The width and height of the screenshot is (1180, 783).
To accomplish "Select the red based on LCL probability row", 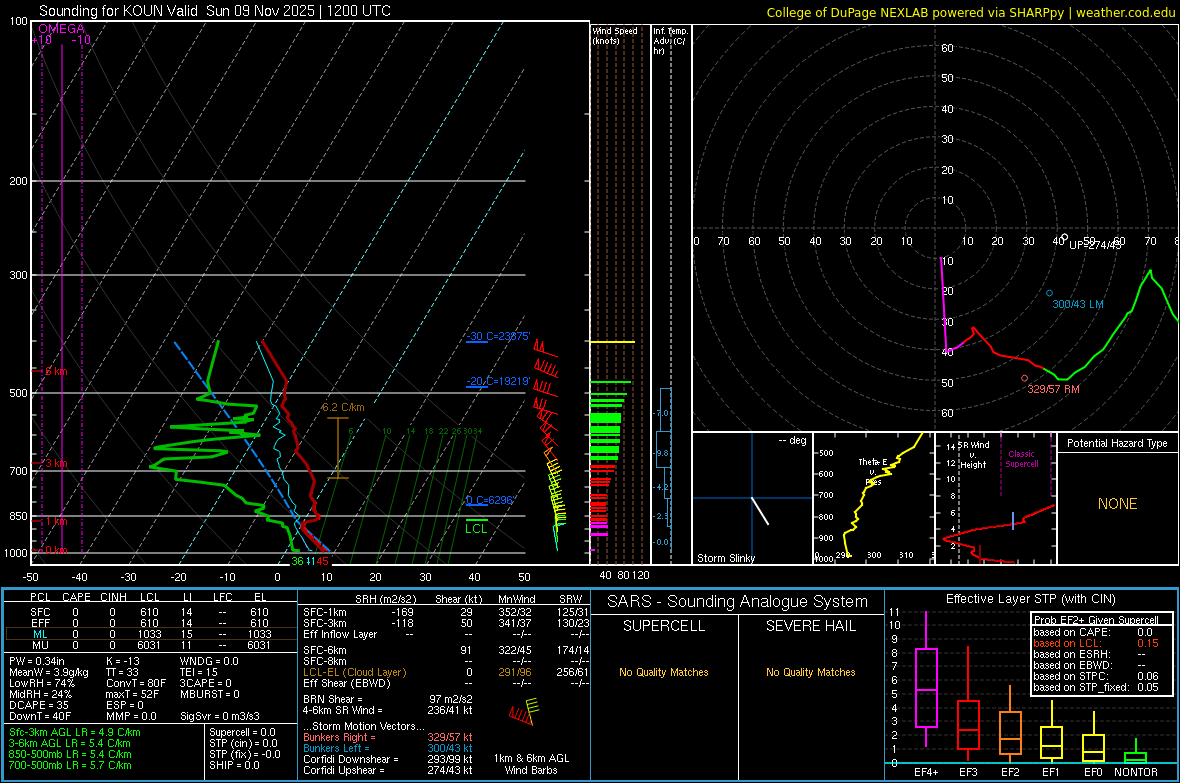I will pyautogui.click(x=1096, y=643).
